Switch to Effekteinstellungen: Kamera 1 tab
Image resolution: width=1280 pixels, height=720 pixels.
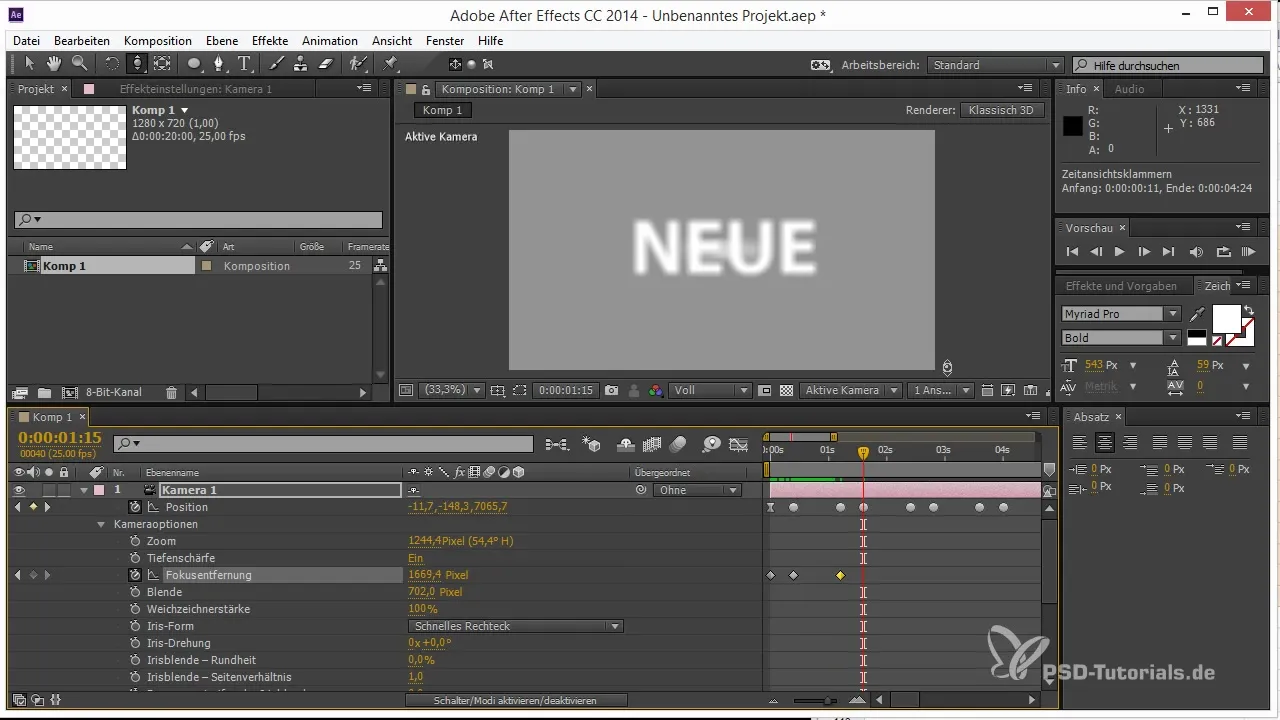[x=196, y=89]
